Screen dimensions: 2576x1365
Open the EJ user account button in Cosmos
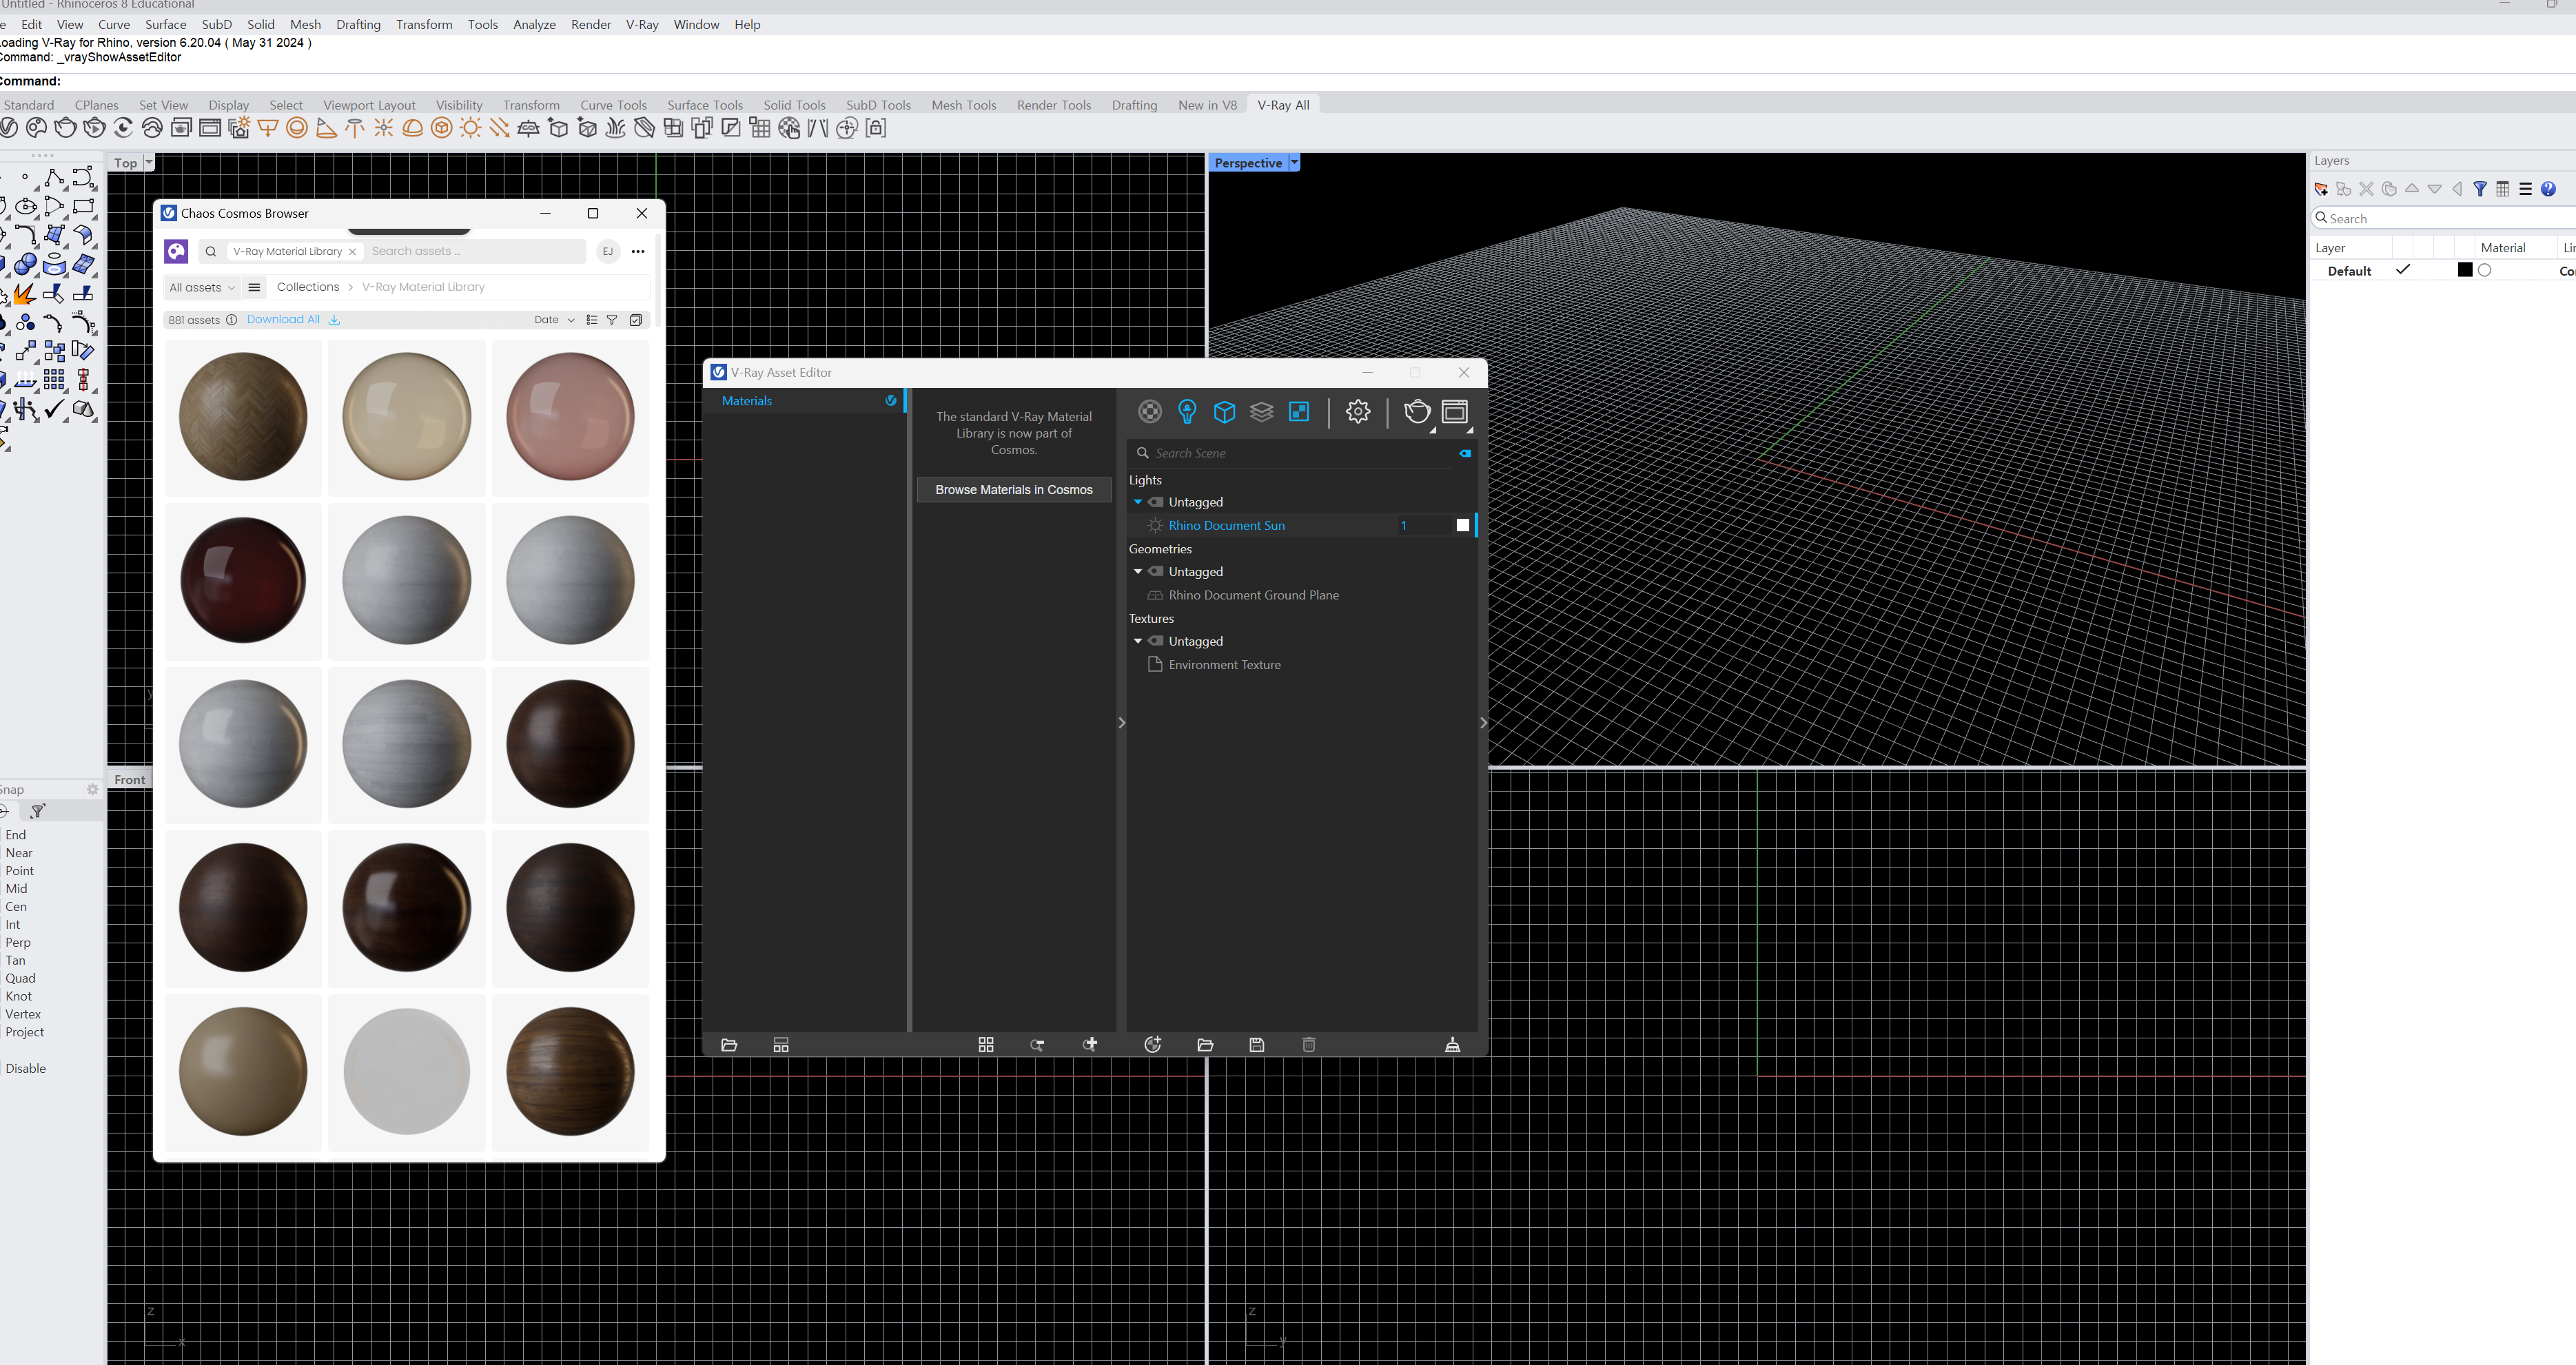point(608,252)
